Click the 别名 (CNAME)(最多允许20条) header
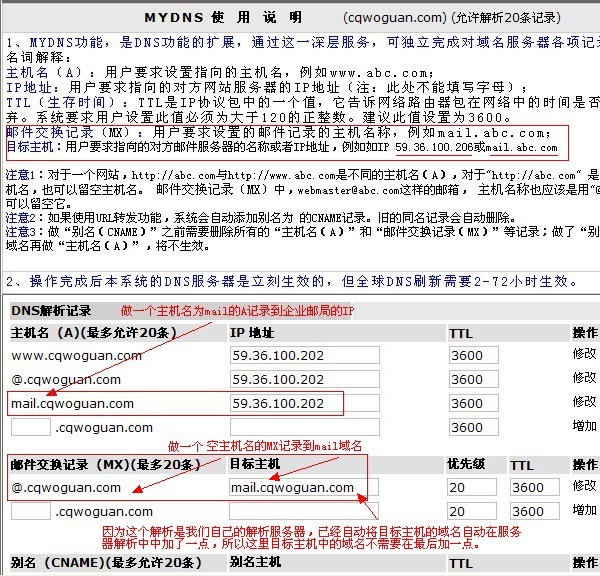The width and height of the screenshot is (600, 576). pyautogui.click(x=106, y=562)
